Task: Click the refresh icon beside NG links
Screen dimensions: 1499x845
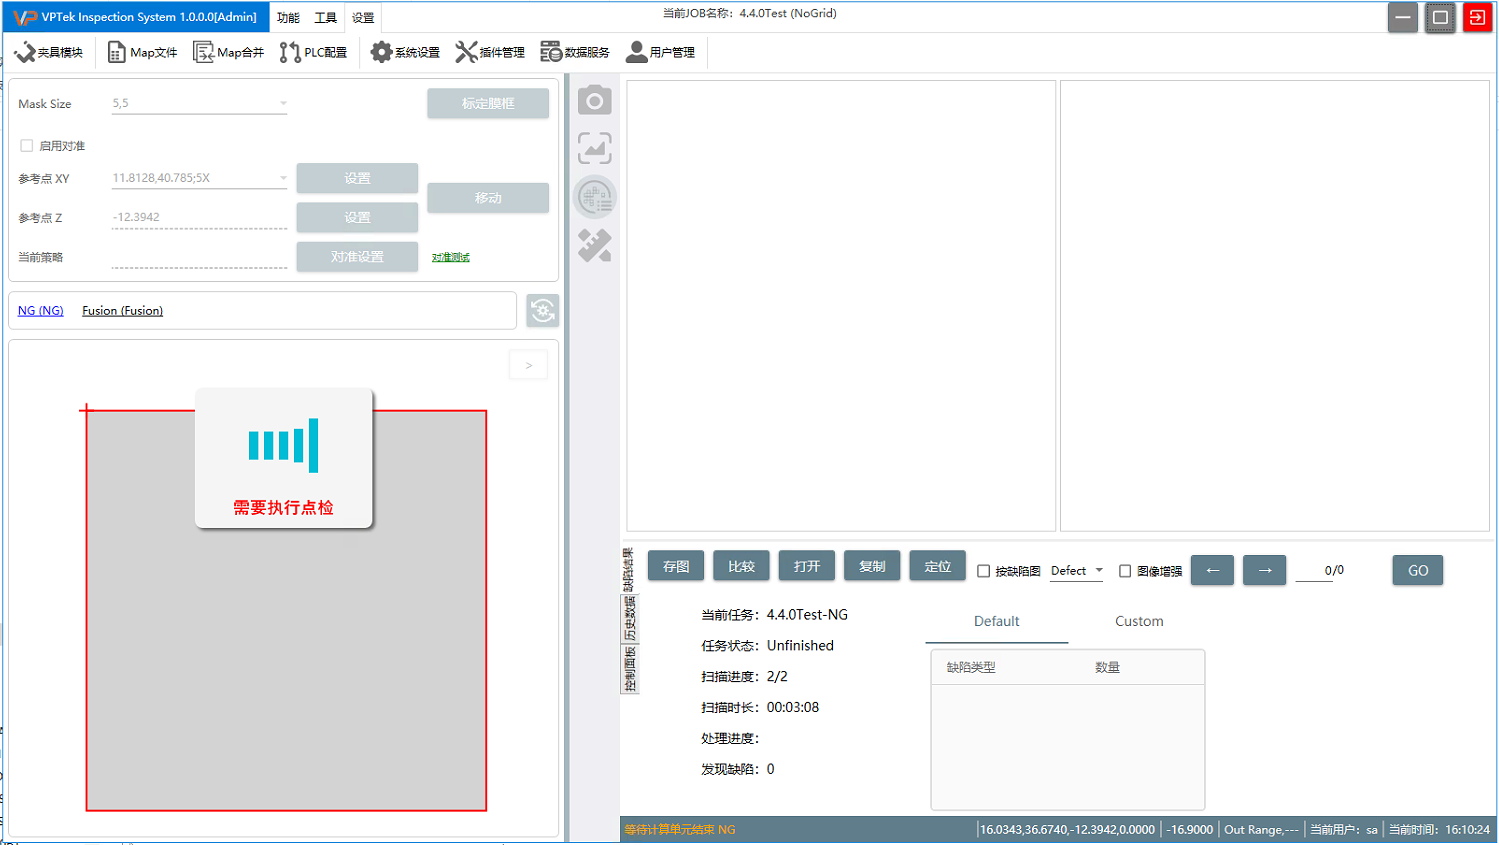Action: click(543, 311)
